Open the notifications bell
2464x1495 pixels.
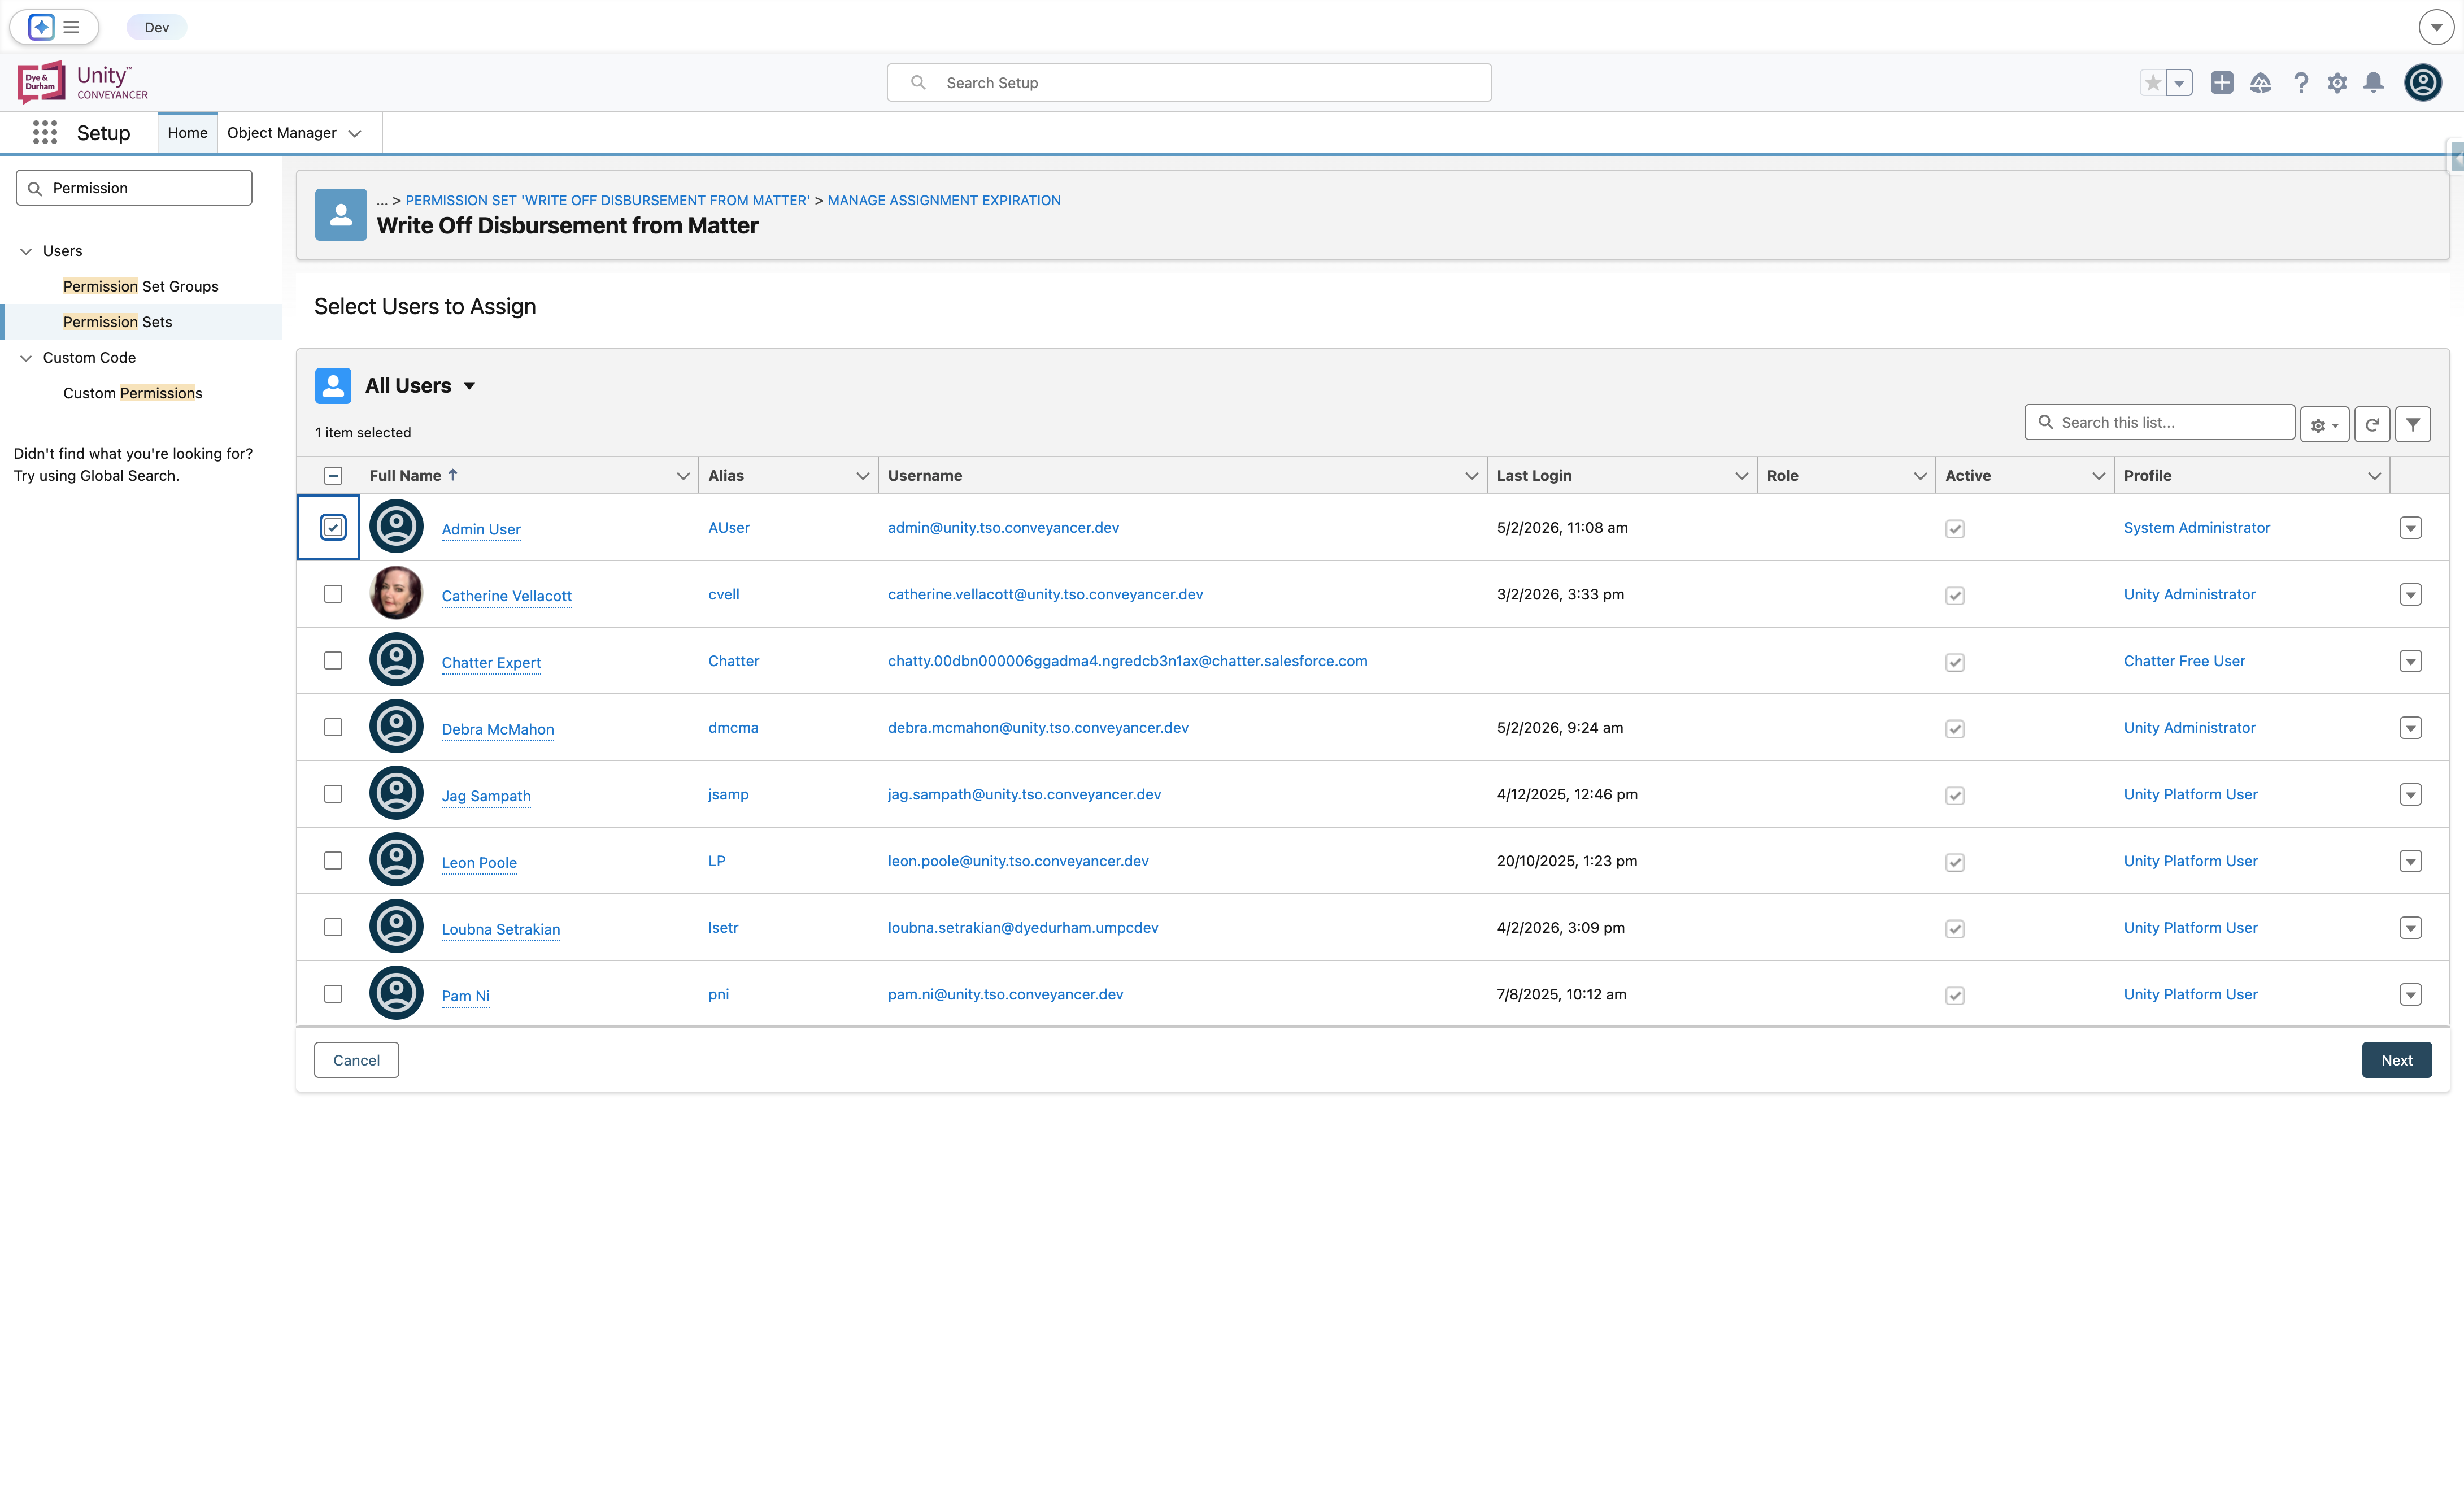pos(2373,83)
